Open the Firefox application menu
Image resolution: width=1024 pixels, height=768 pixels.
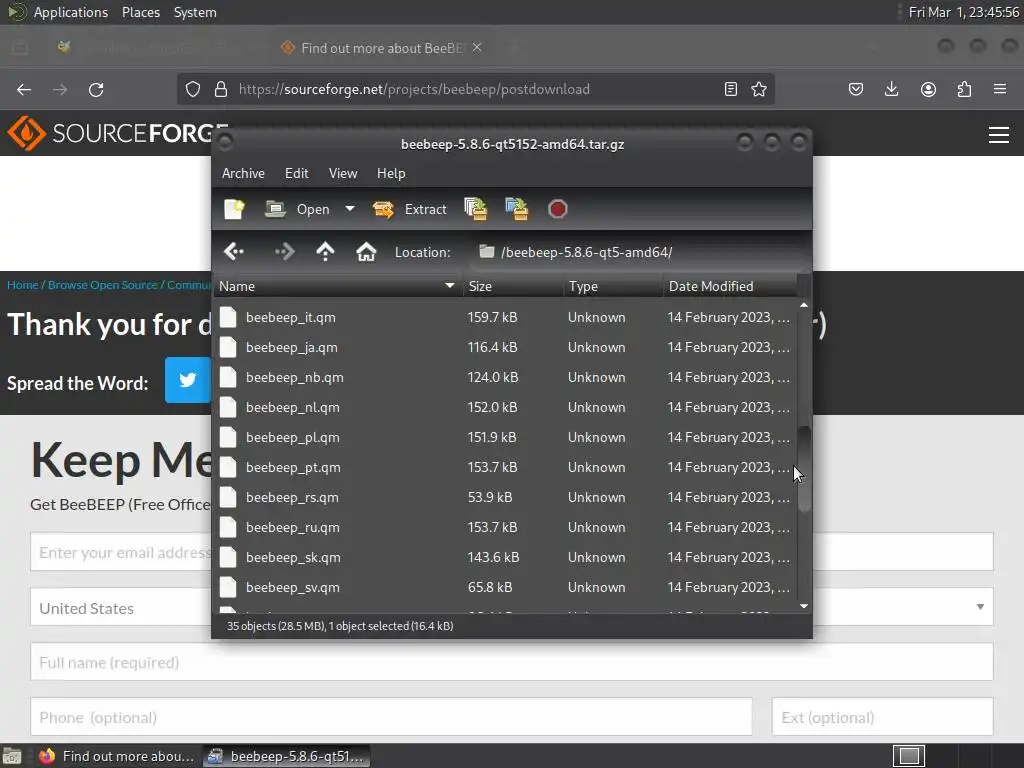click(x=1000, y=89)
